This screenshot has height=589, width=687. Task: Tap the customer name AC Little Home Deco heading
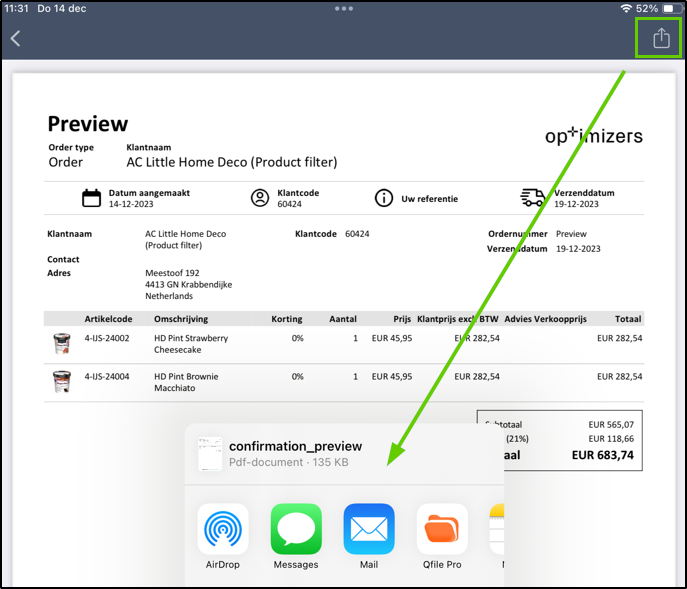(x=232, y=162)
